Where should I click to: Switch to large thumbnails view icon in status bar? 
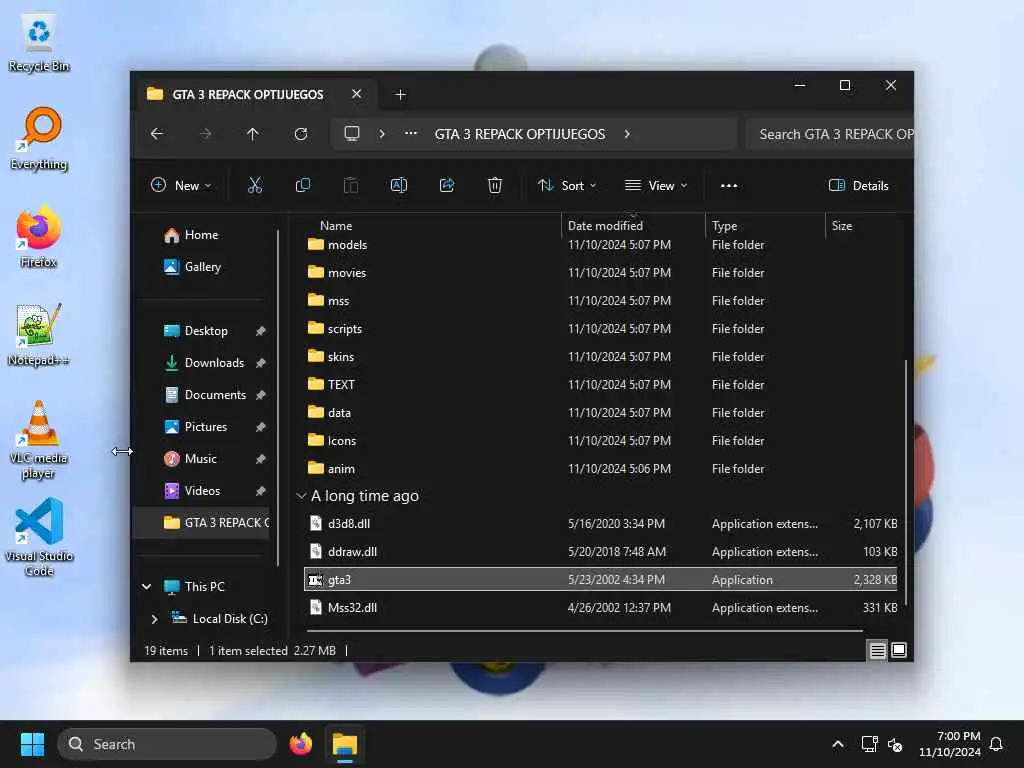pyautogui.click(x=899, y=650)
